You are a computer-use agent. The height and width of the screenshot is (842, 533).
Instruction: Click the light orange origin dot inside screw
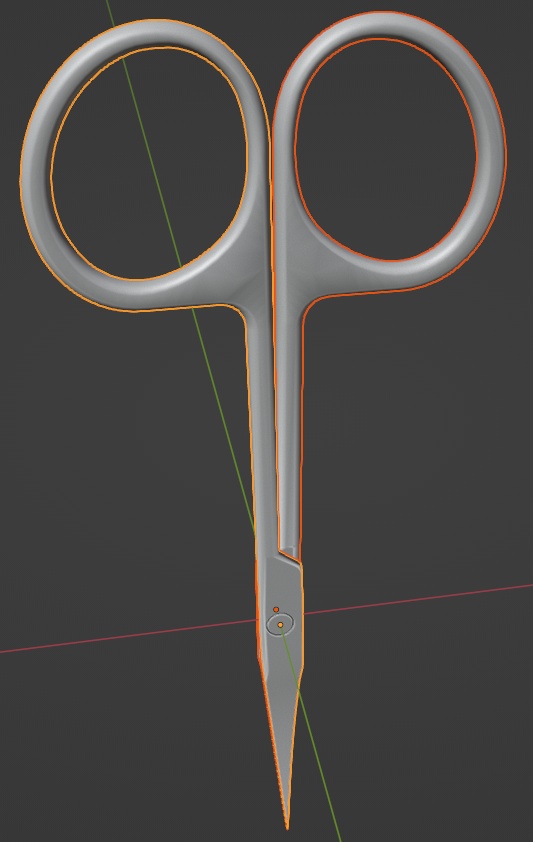pyautogui.click(x=280, y=625)
